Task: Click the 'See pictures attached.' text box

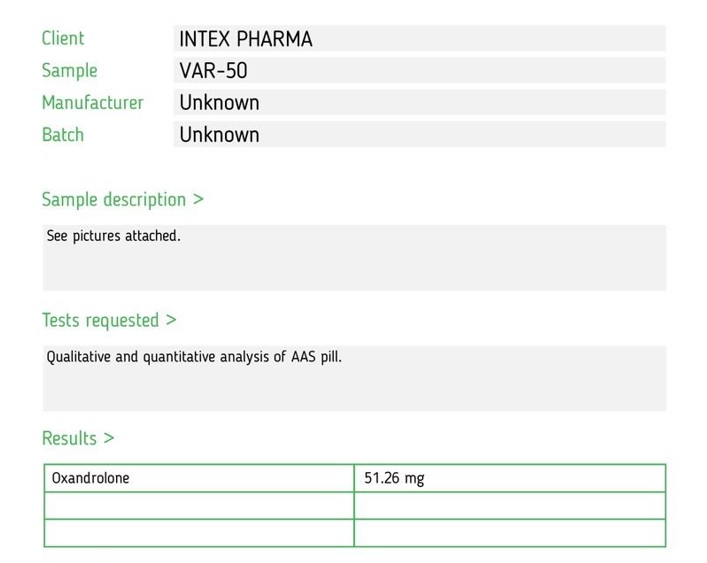Action: (x=354, y=258)
